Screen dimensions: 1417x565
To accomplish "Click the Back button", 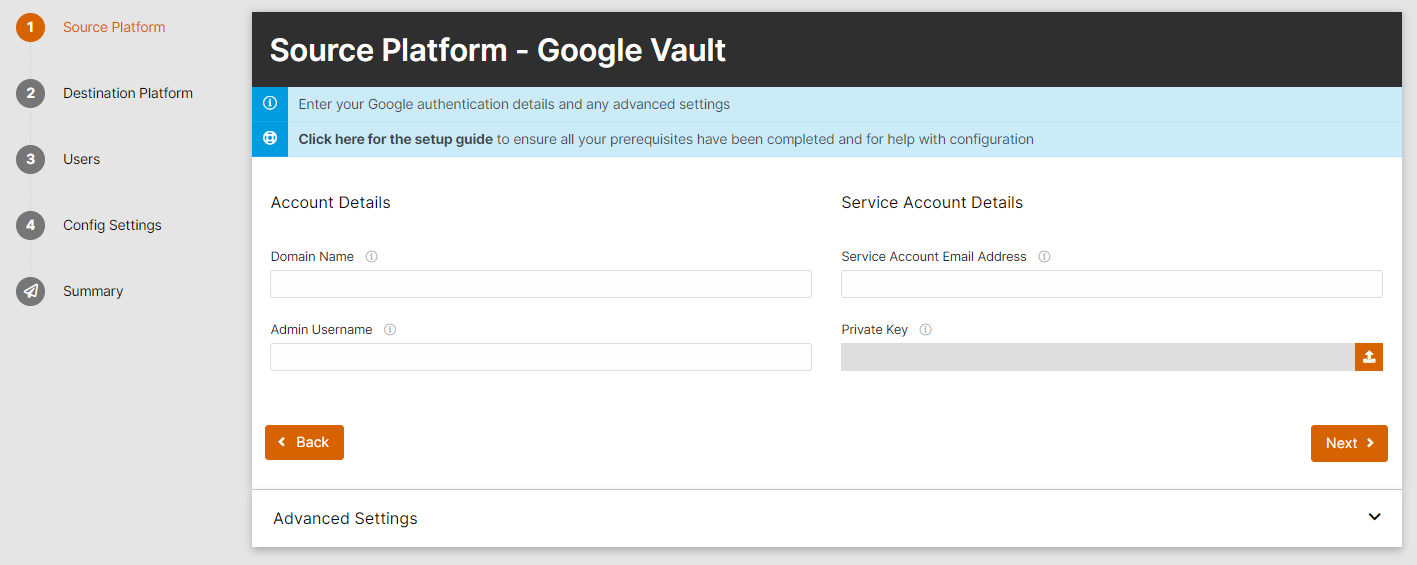I will click(x=304, y=442).
